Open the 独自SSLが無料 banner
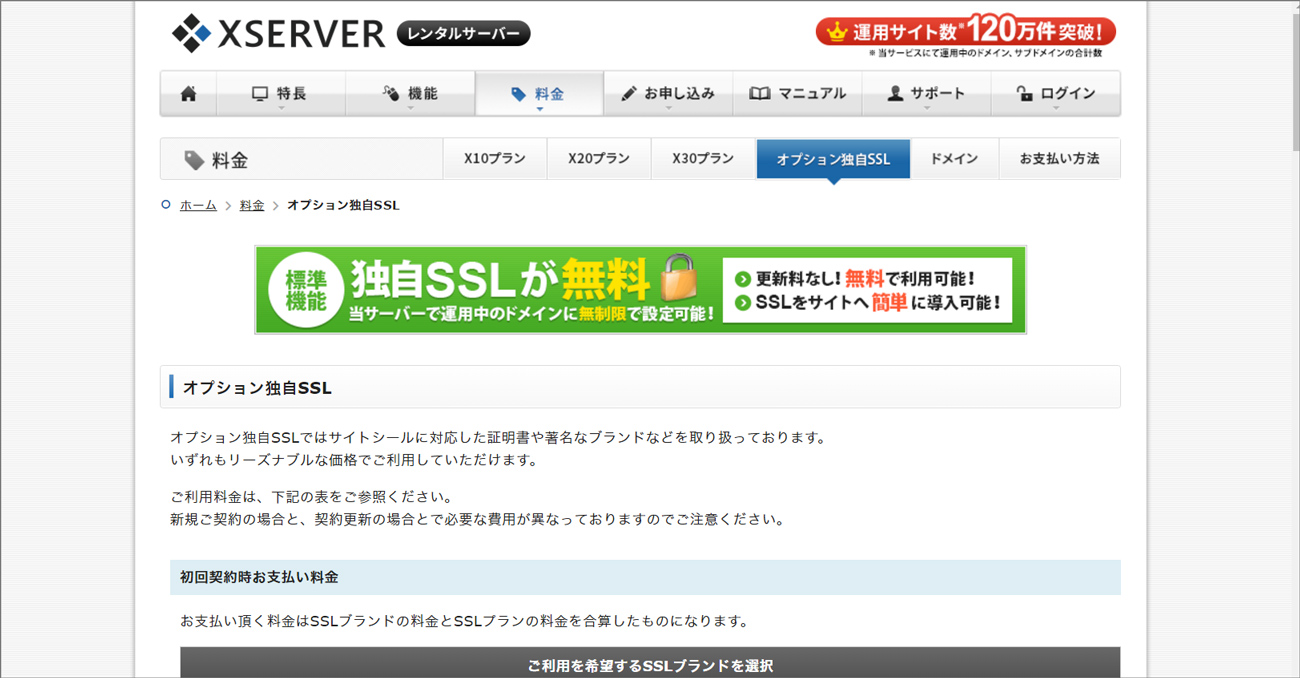Viewport: 1300px width, 678px height. tap(640, 290)
